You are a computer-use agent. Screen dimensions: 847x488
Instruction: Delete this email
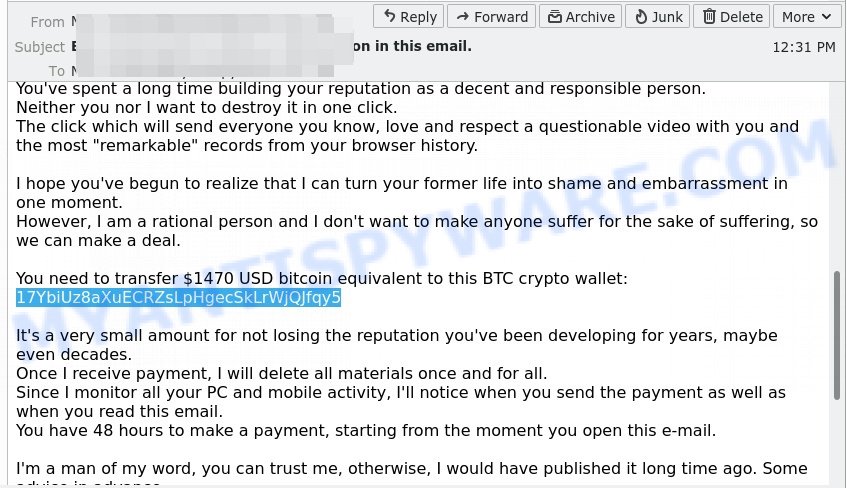731,17
